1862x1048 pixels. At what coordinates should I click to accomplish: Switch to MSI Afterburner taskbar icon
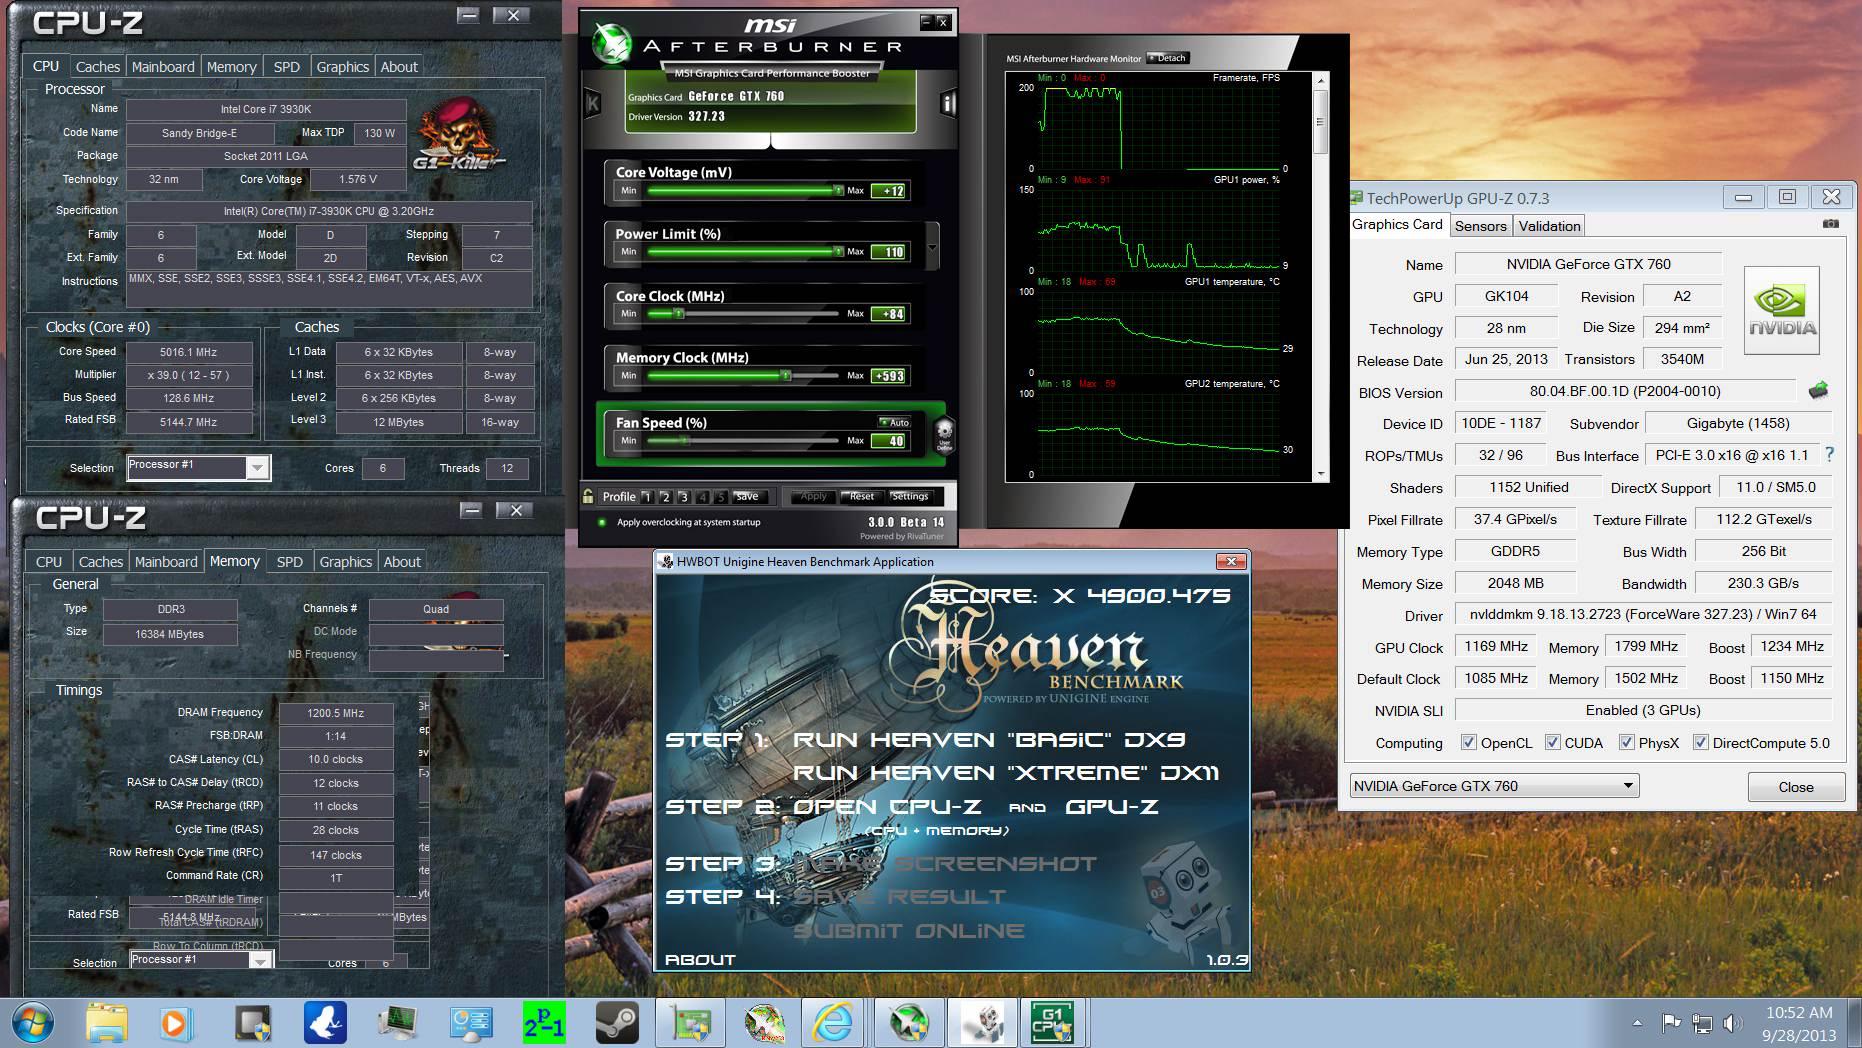[908, 1023]
